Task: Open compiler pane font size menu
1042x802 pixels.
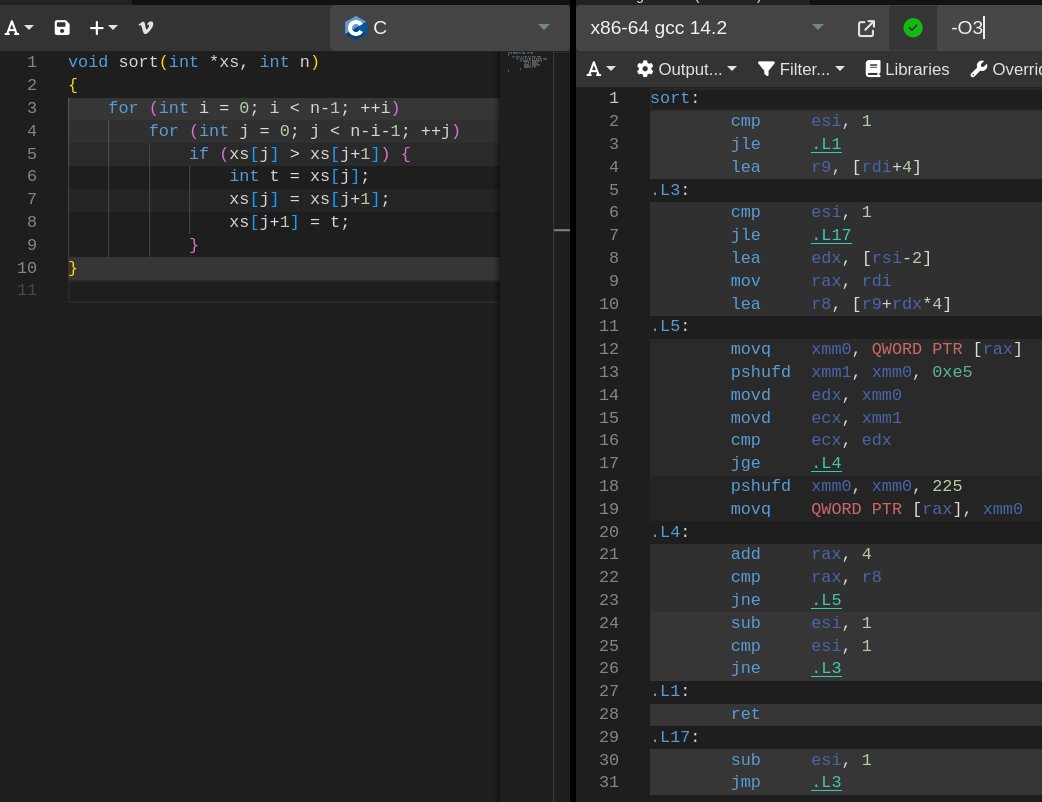Action: 601,69
